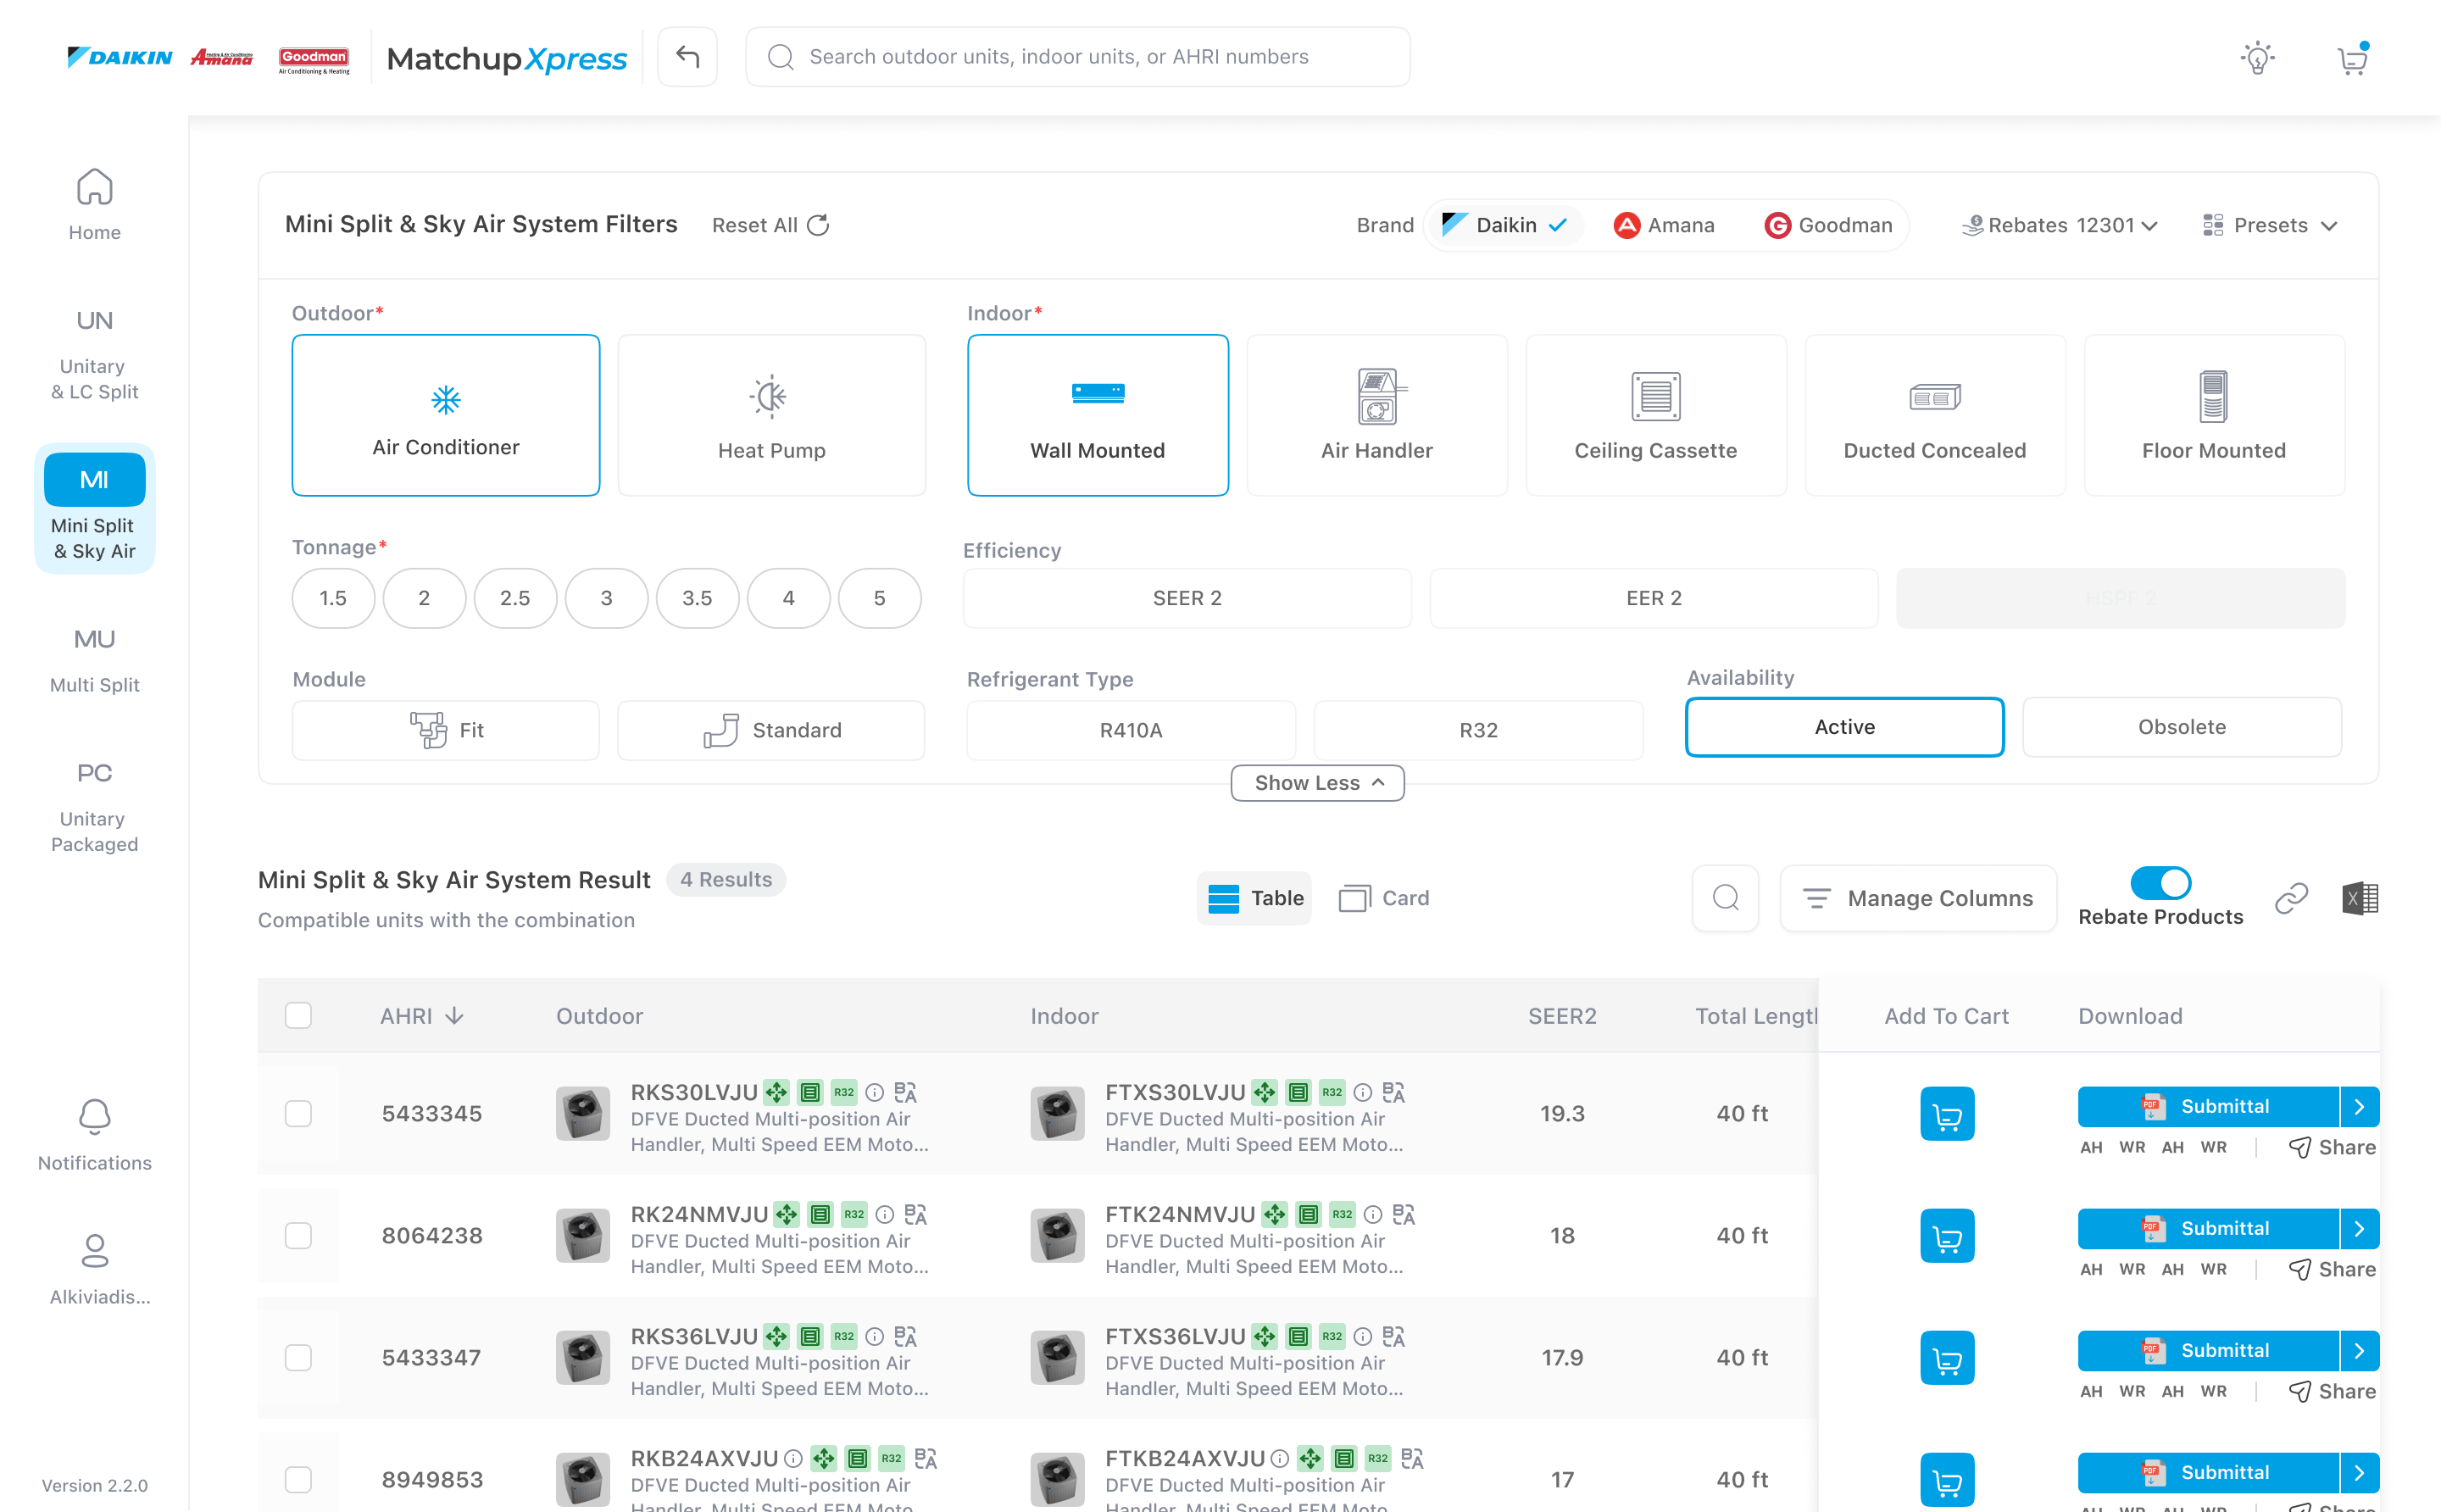
Task: Enable the Rebate Products toggle
Action: coord(2161,882)
